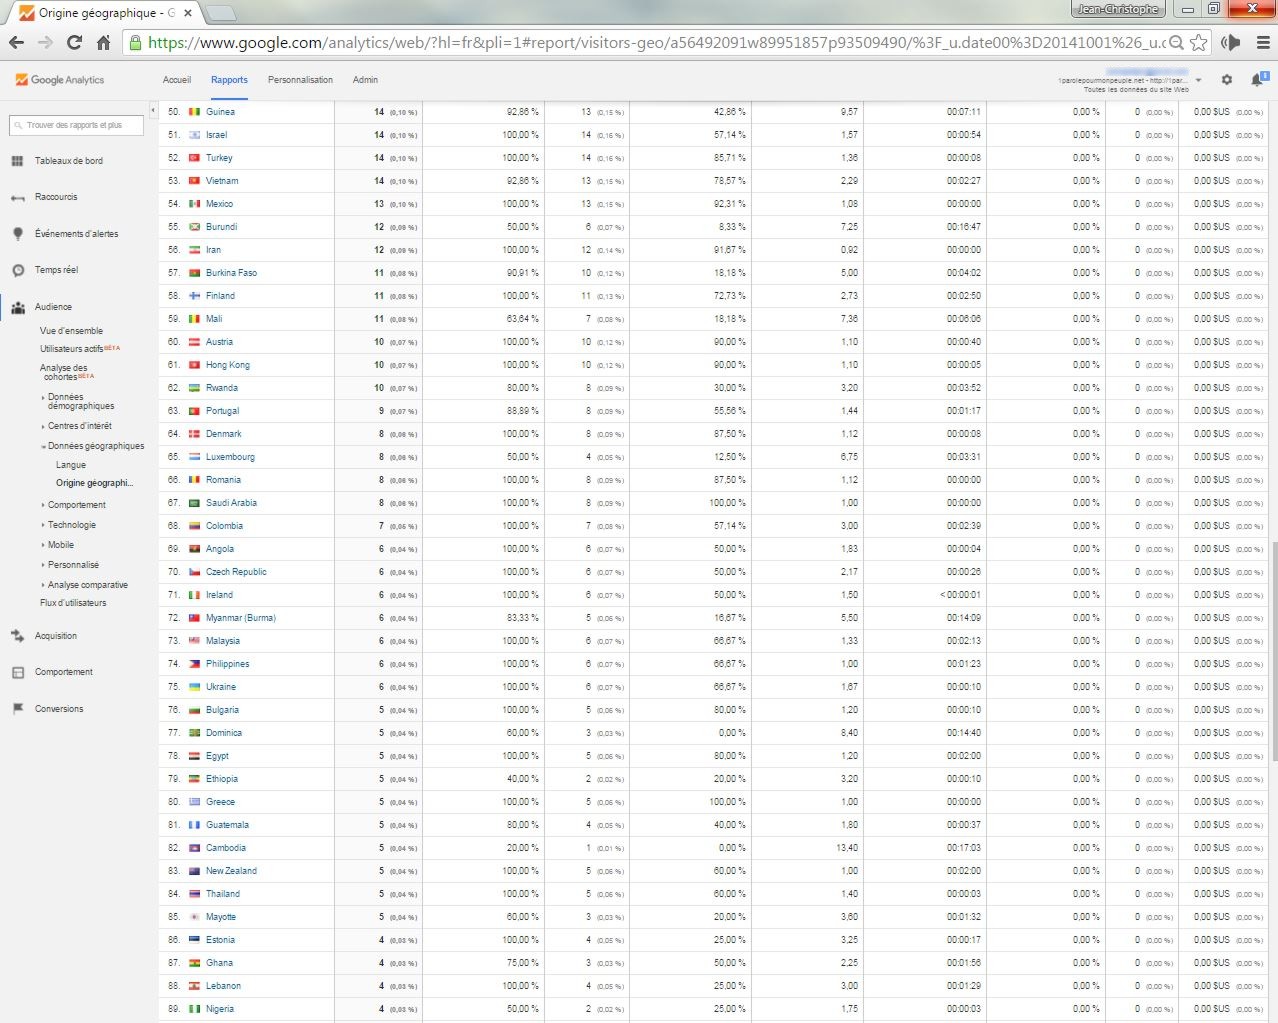Select Origine géographique in the sidebar
This screenshot has width=1278, height=1023.
point(94,483)
